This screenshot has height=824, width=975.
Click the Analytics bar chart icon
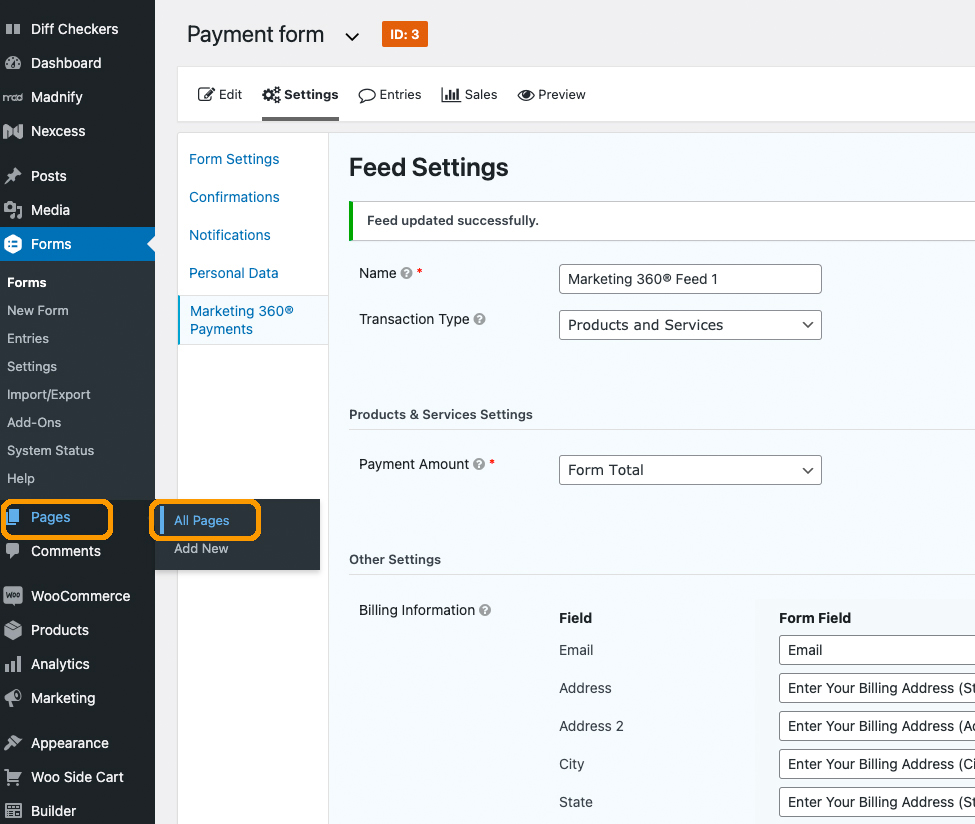(13, 664)
